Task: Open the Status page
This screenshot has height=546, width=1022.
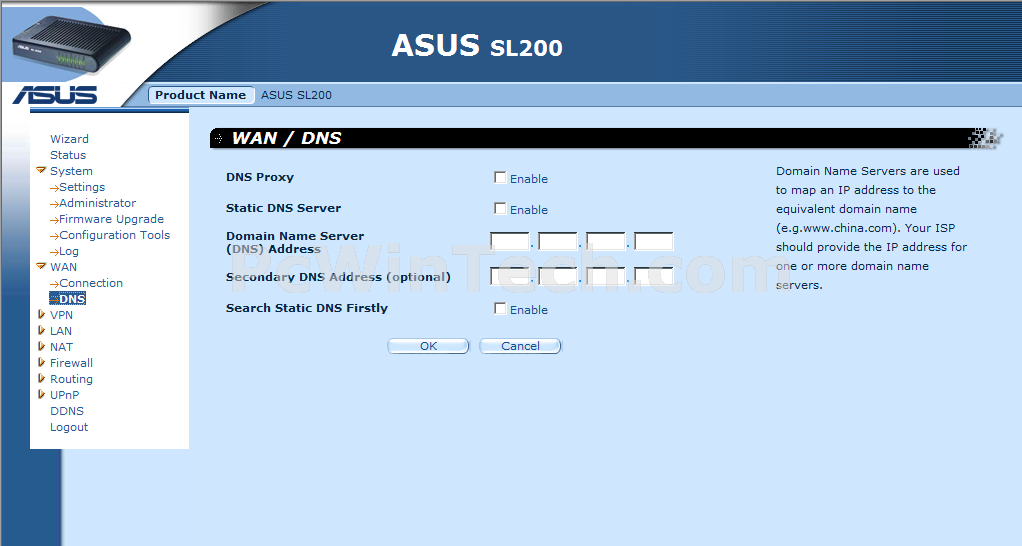Action: click(x=68, y=155)
